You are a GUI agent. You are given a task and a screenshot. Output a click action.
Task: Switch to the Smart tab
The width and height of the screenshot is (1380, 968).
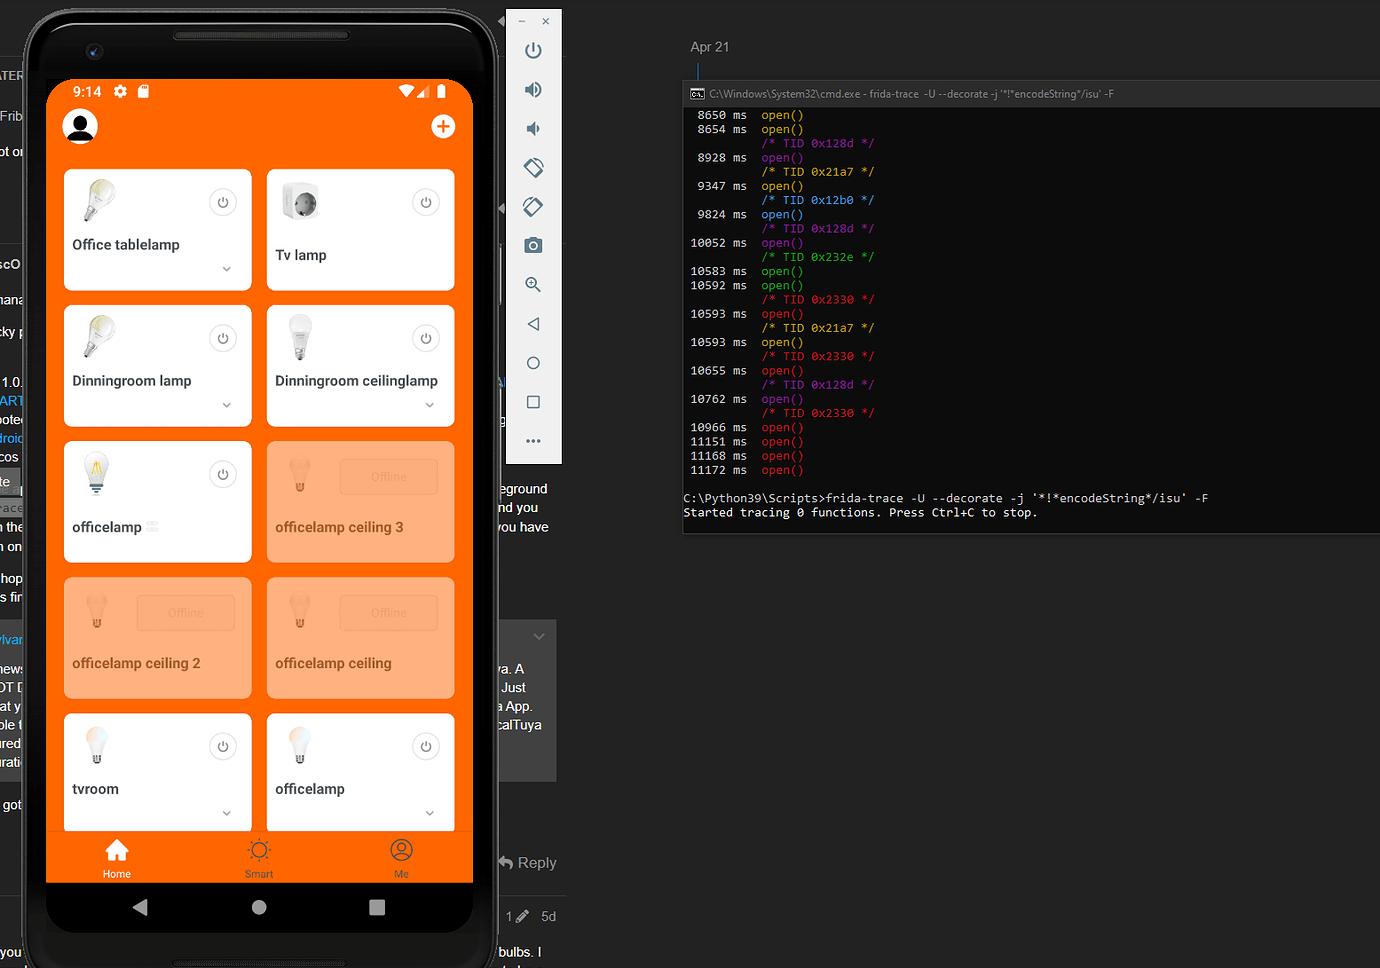(x=259, y=858)
